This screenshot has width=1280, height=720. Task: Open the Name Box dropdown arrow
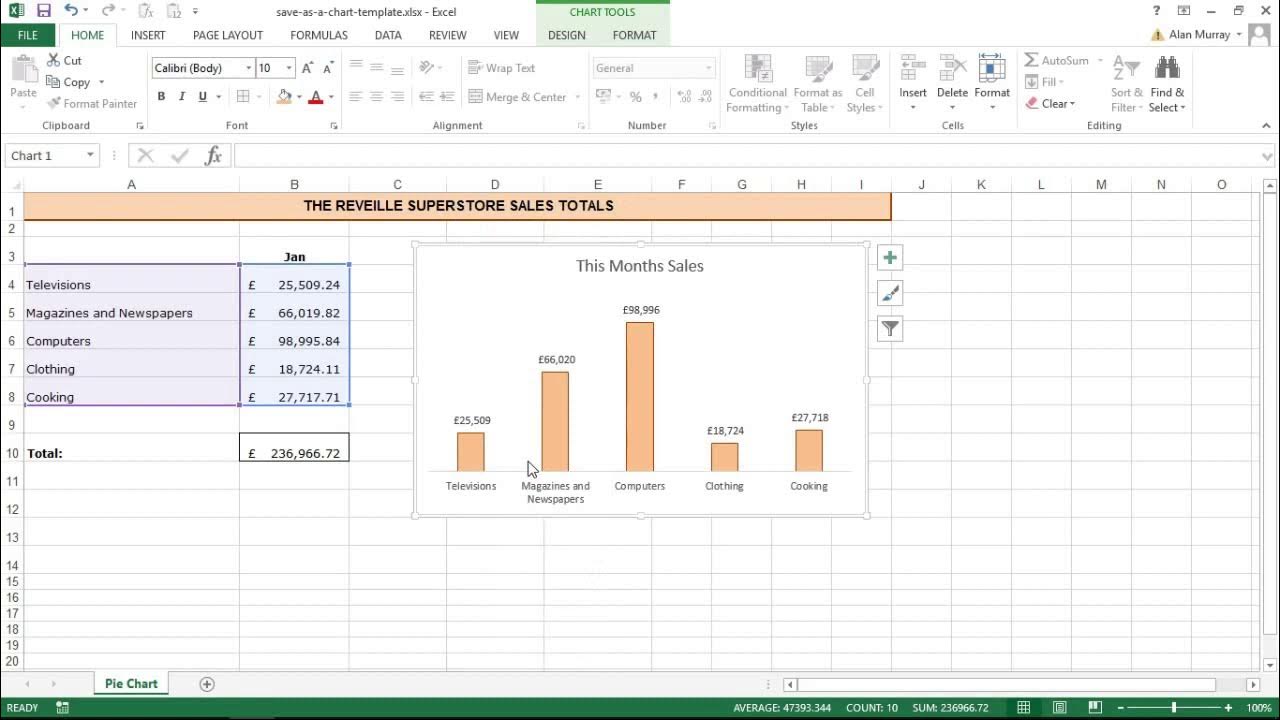pos(90,155)
